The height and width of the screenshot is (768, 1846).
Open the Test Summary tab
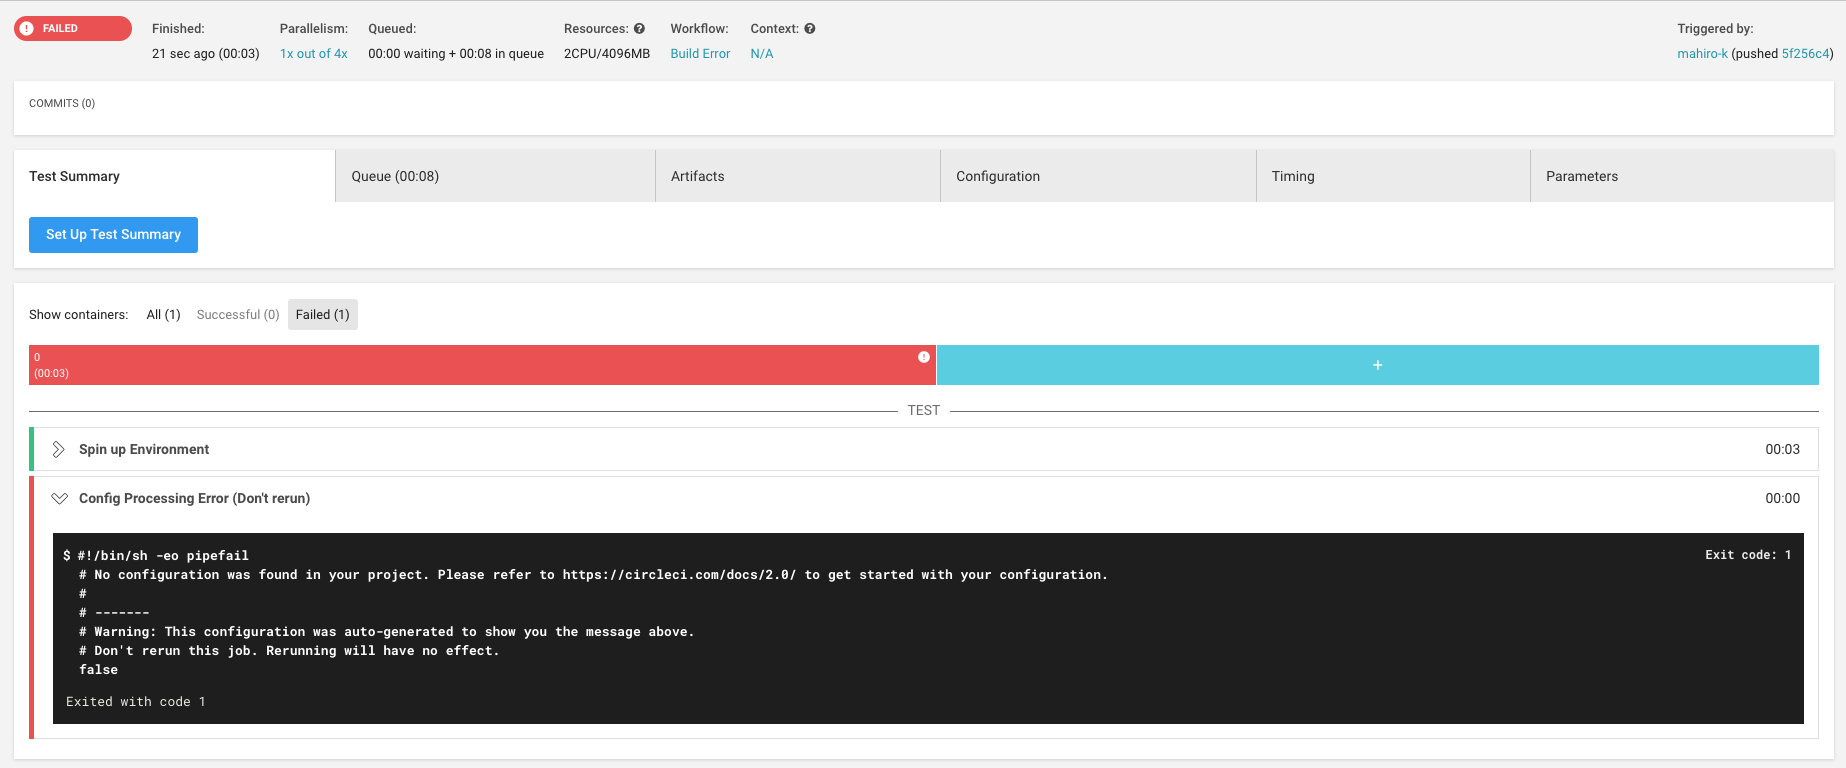coord(174,176)
